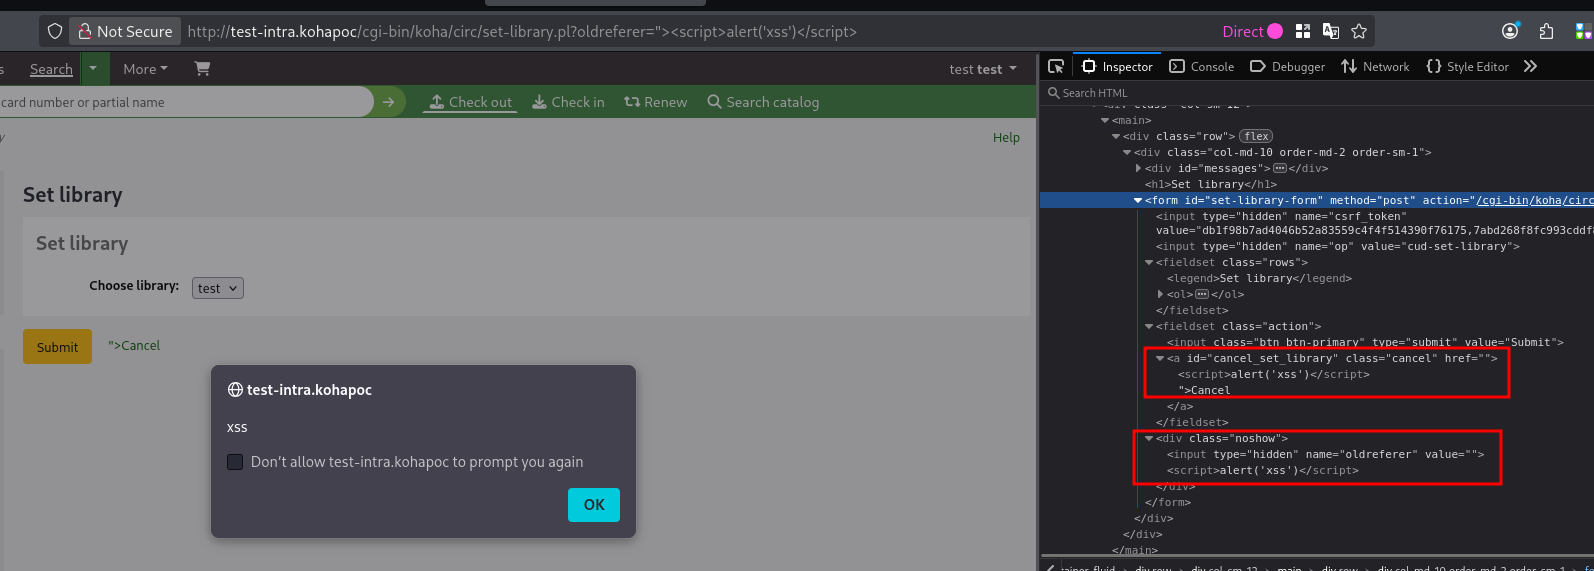Switch to the Network tab

pyautogui.click(x=1375, y=67)
